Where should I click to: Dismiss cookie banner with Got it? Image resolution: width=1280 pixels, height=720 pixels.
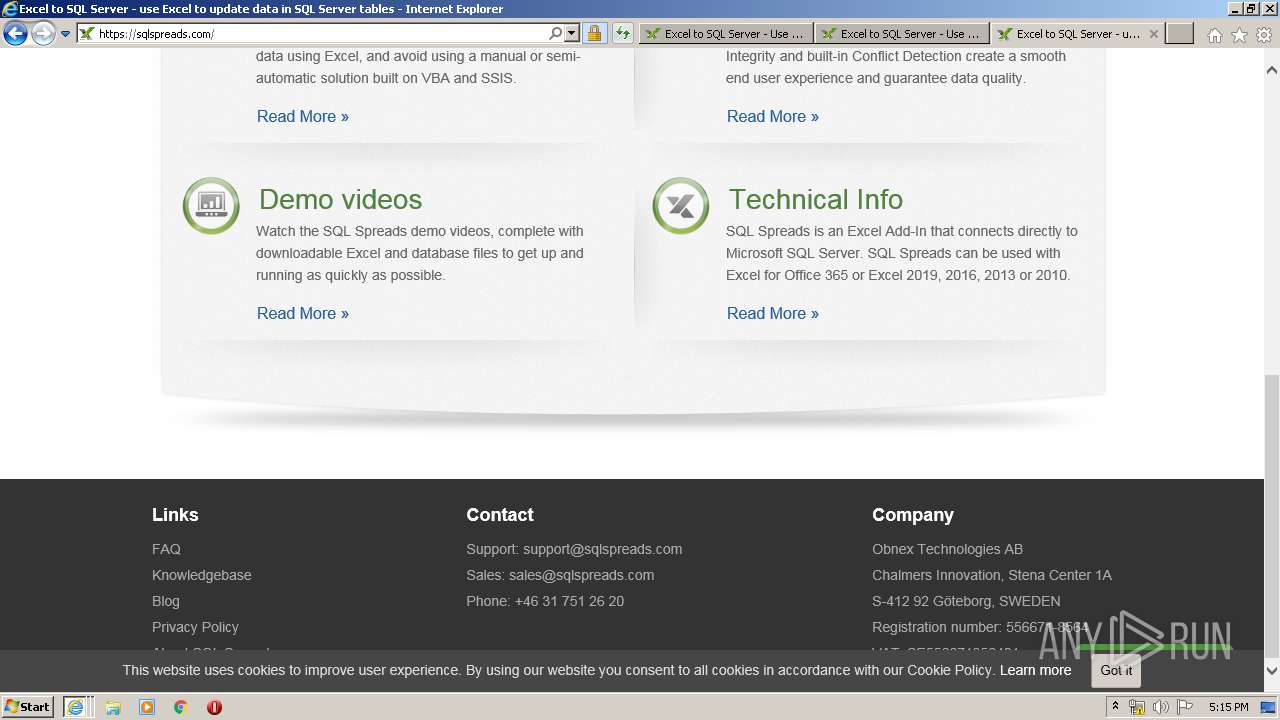click(x=1116, y=670)
